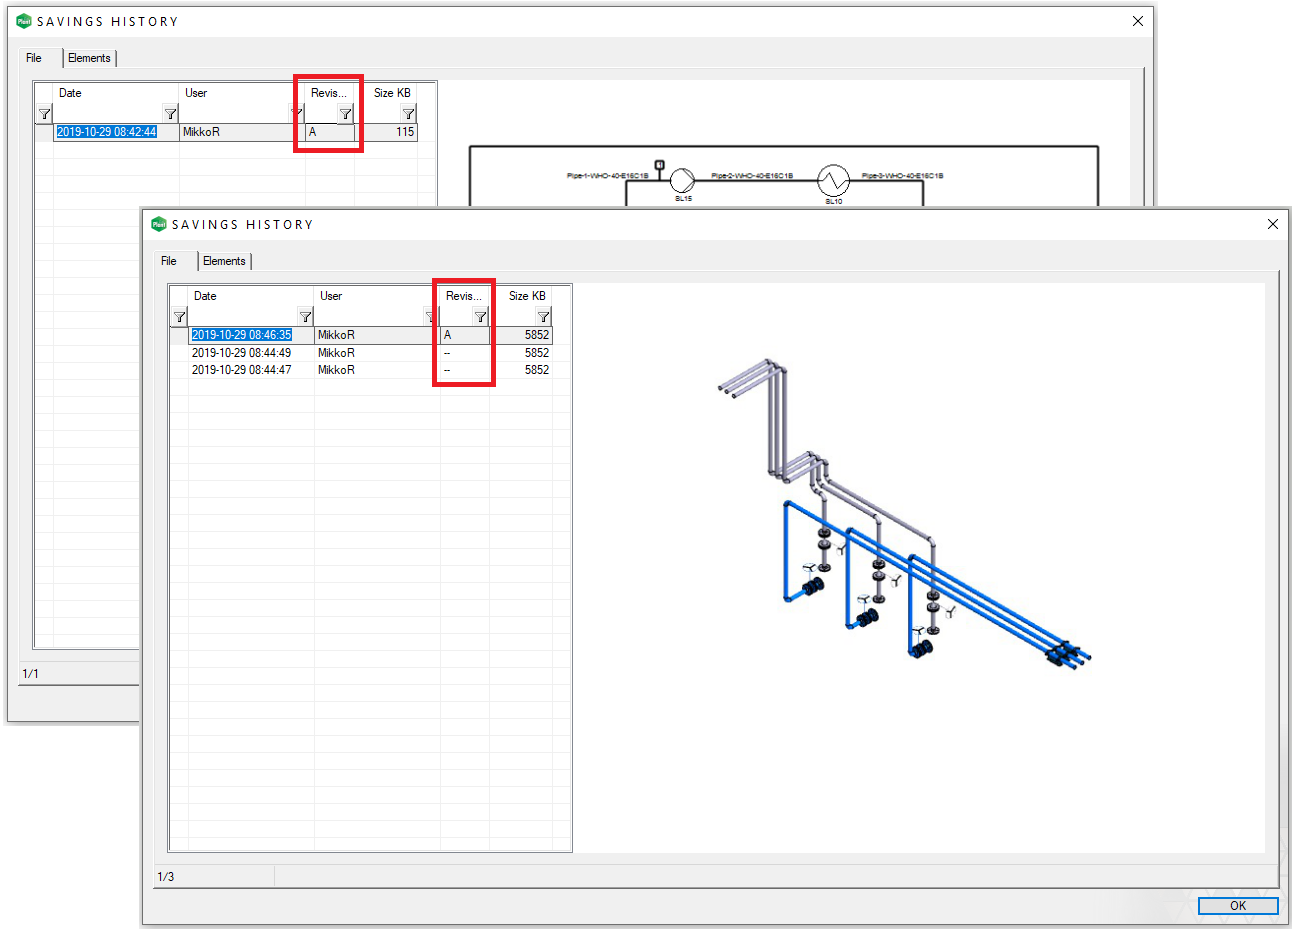Click the green Plant logo in the front window title

tap(159, 225)
